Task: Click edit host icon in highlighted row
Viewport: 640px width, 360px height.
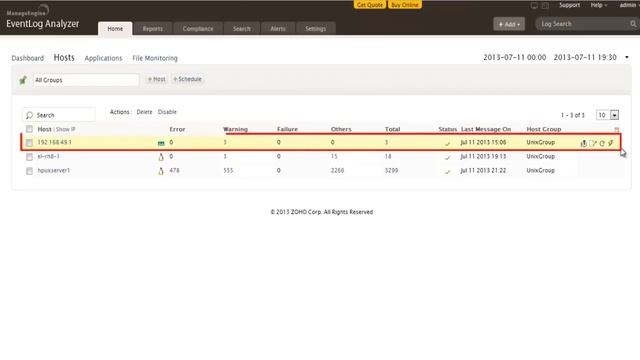Action: [x=593, y=143]
